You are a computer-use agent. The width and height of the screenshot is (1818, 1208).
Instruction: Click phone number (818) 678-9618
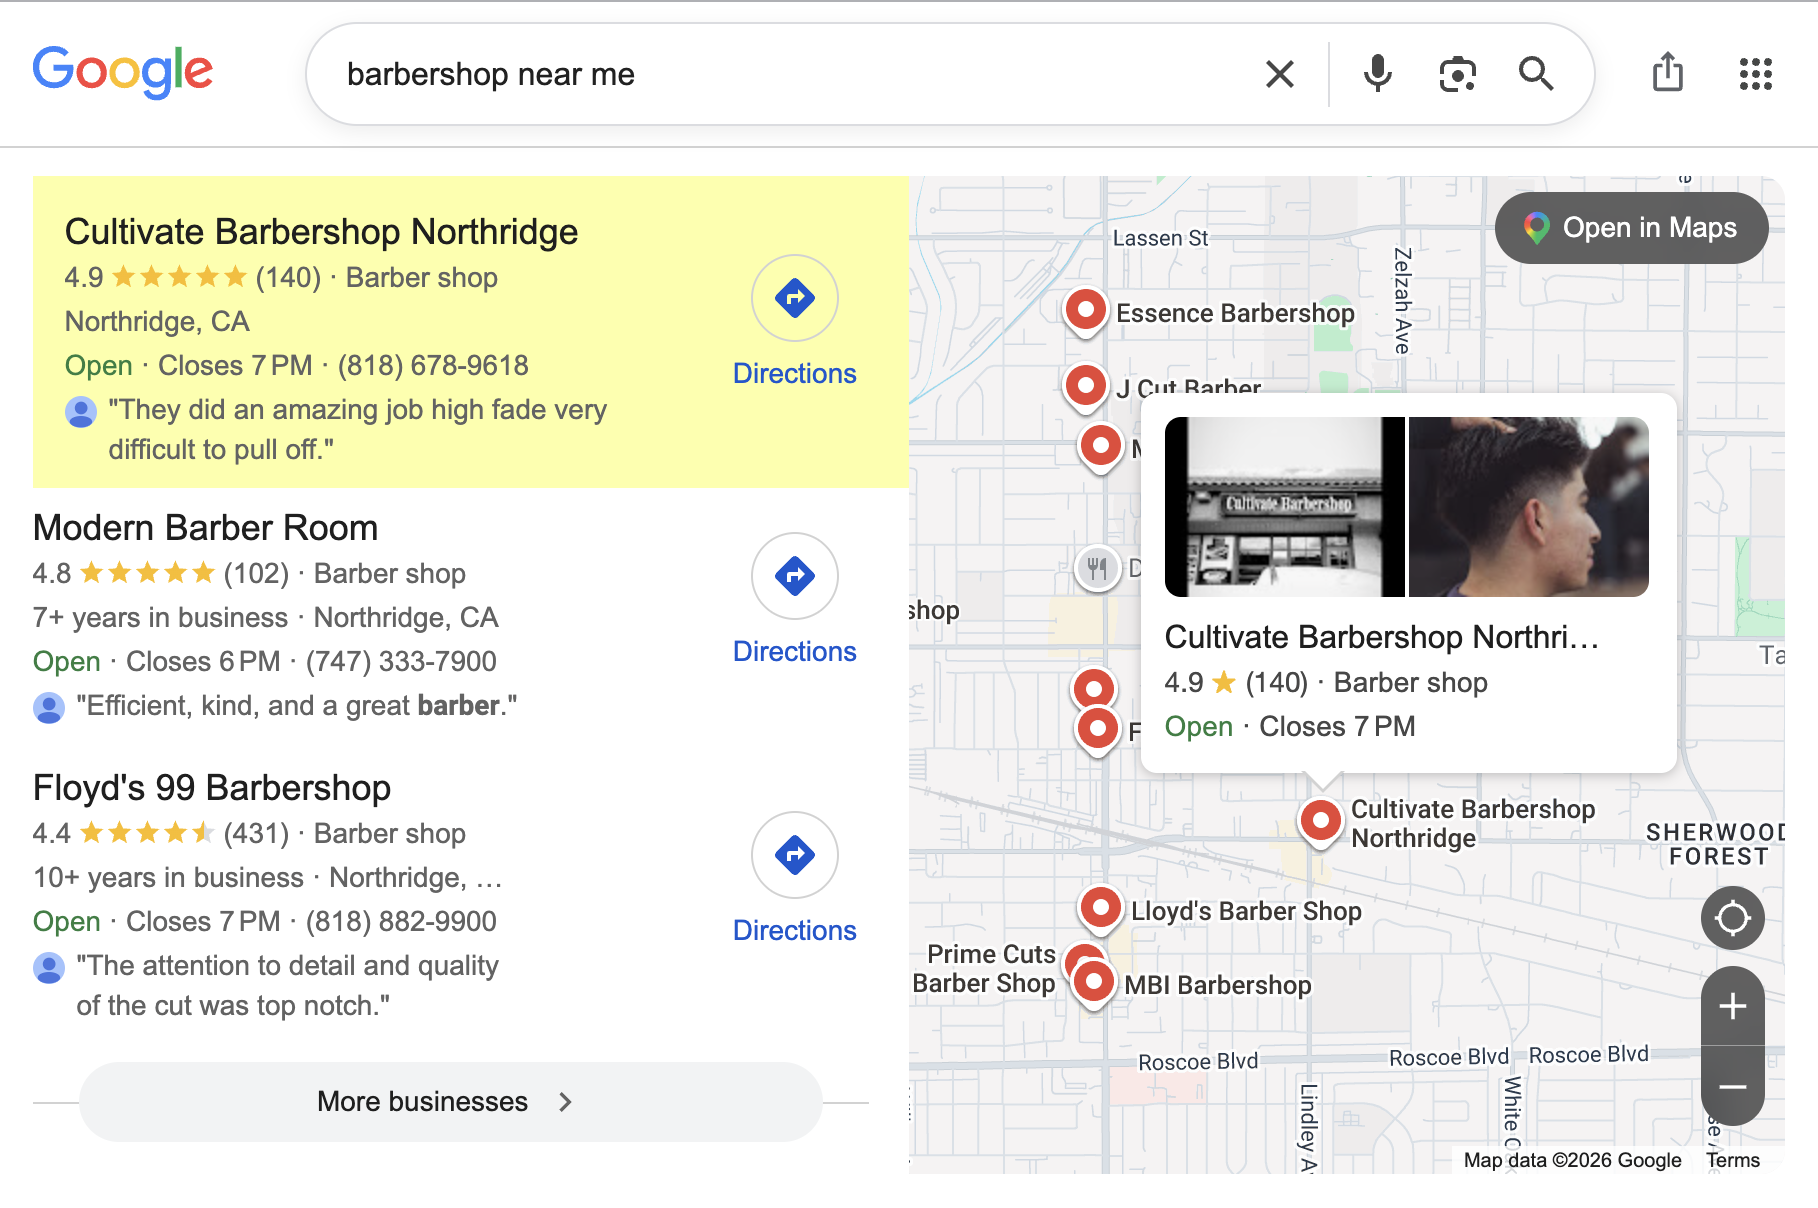(x=433, y=366)
